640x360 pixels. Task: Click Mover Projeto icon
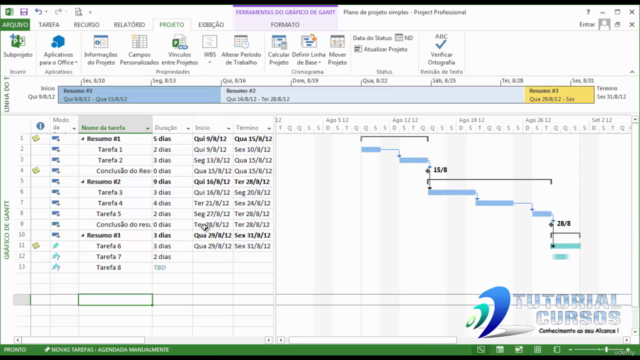337,42
